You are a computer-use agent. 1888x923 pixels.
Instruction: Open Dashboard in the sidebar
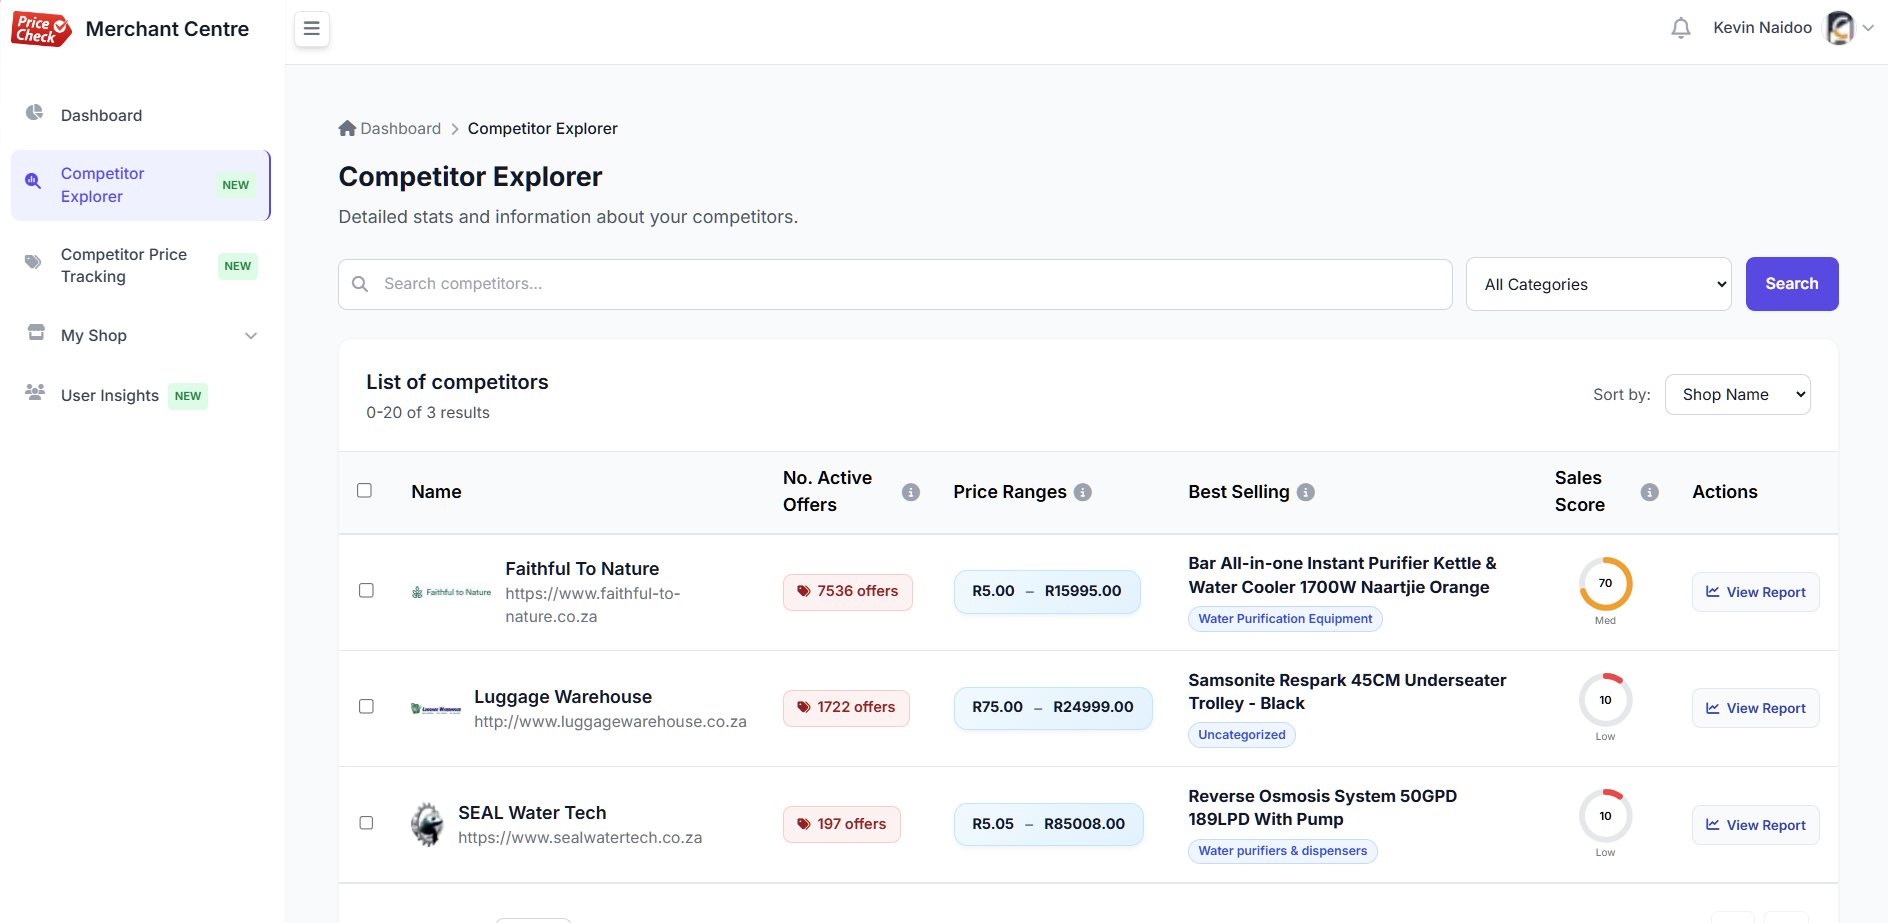click(141, 115)
